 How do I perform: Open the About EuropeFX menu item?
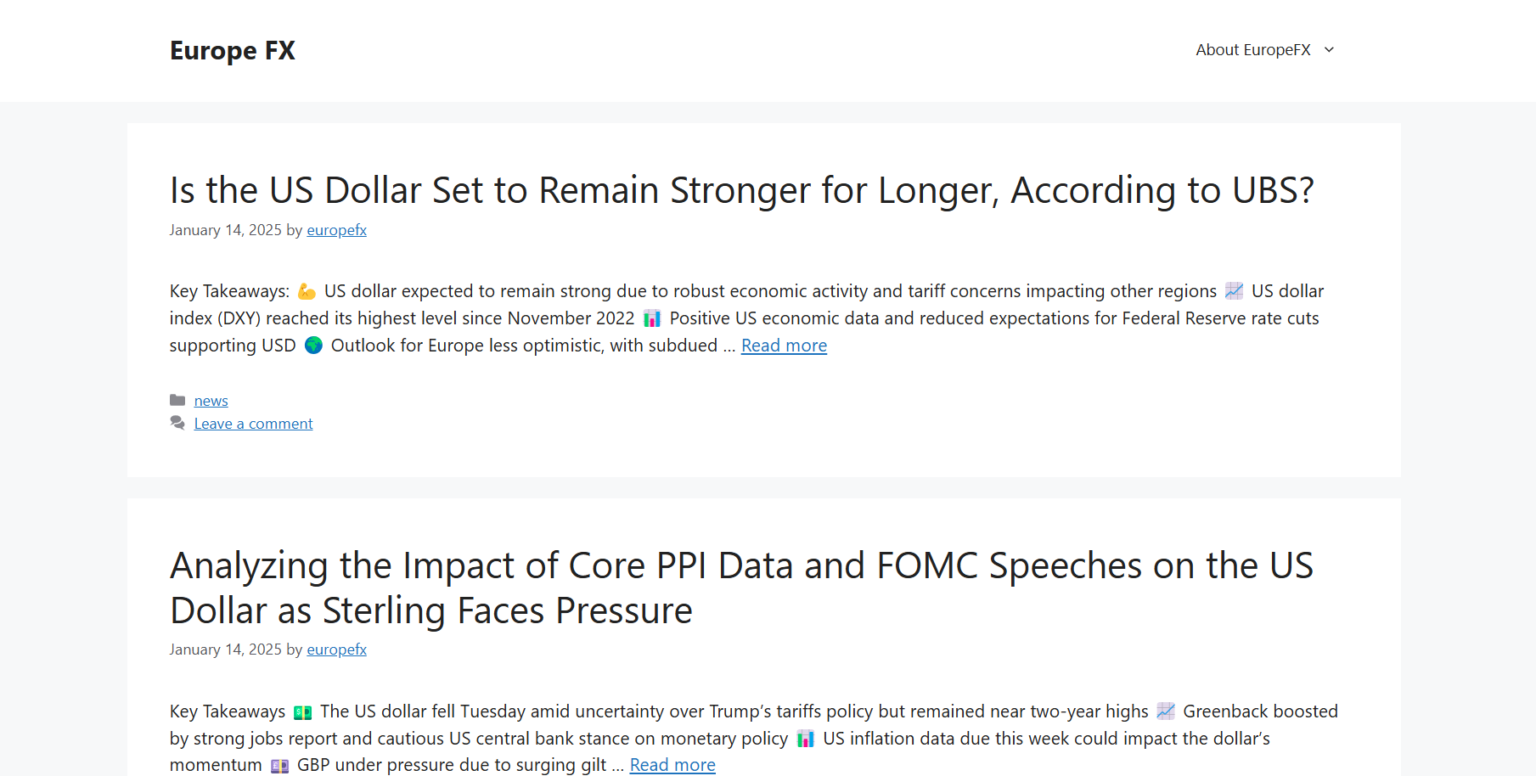(x=1252, y=50)
